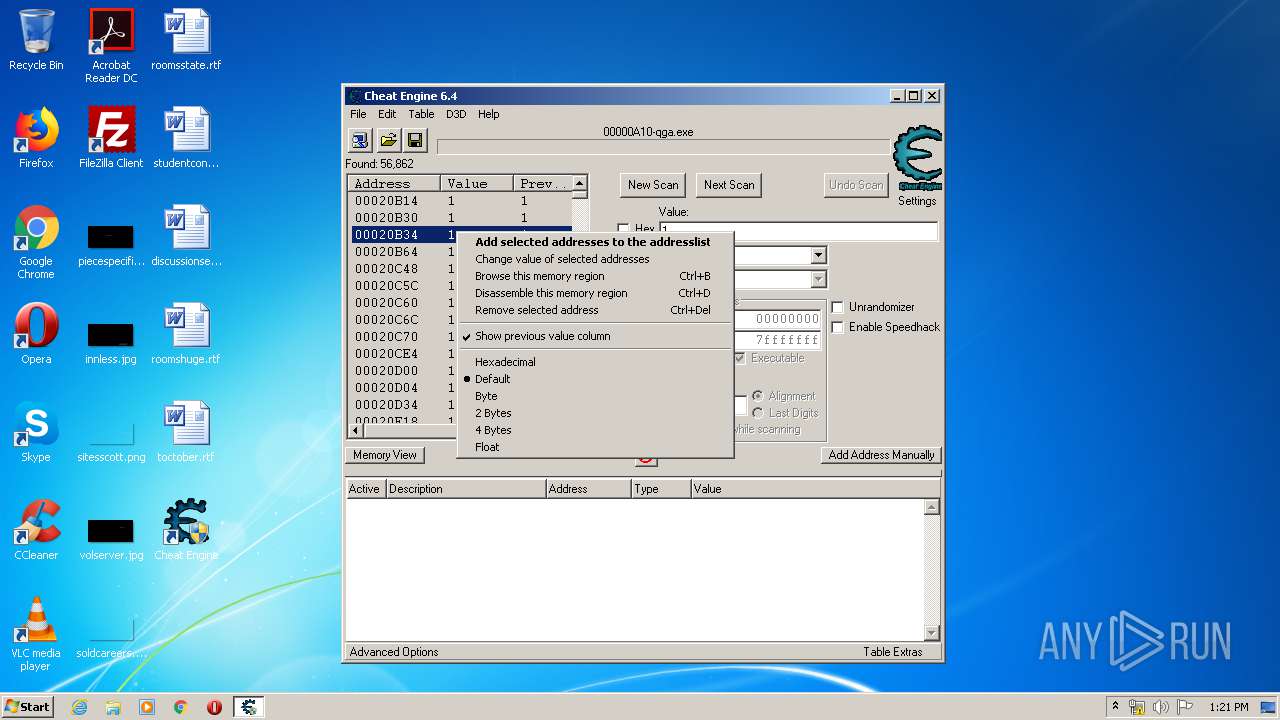Toggle the Executable checkbox

(740, 358)
